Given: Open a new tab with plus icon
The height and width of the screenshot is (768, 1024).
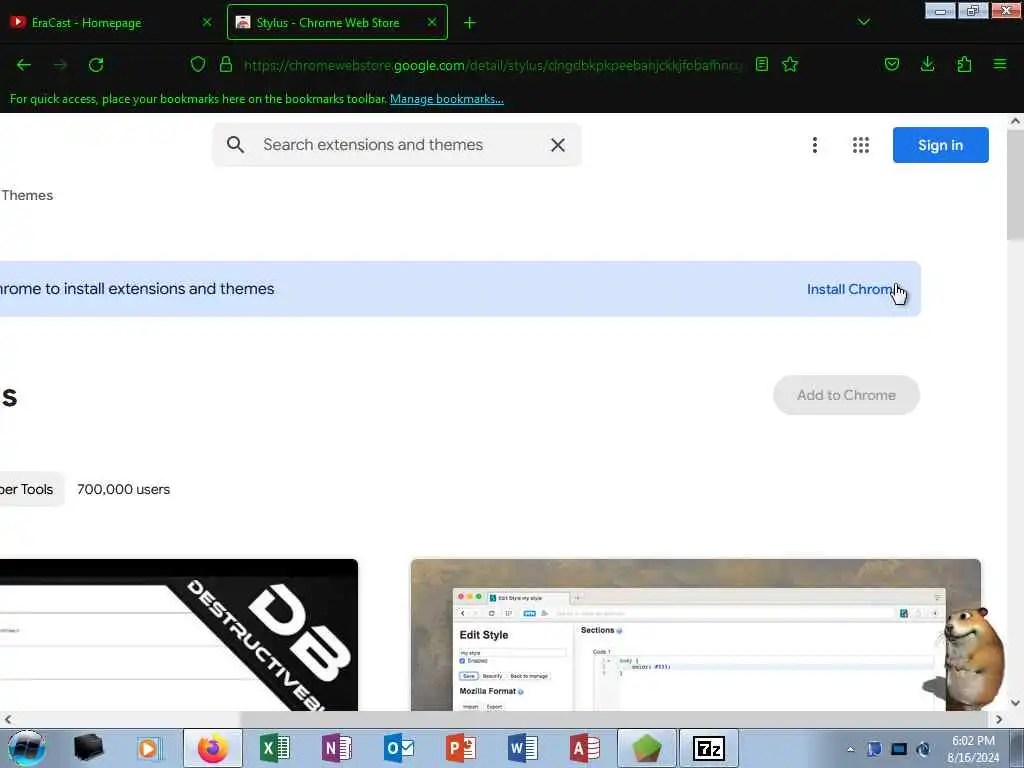Looking at the screenshot, I should 470,23.
